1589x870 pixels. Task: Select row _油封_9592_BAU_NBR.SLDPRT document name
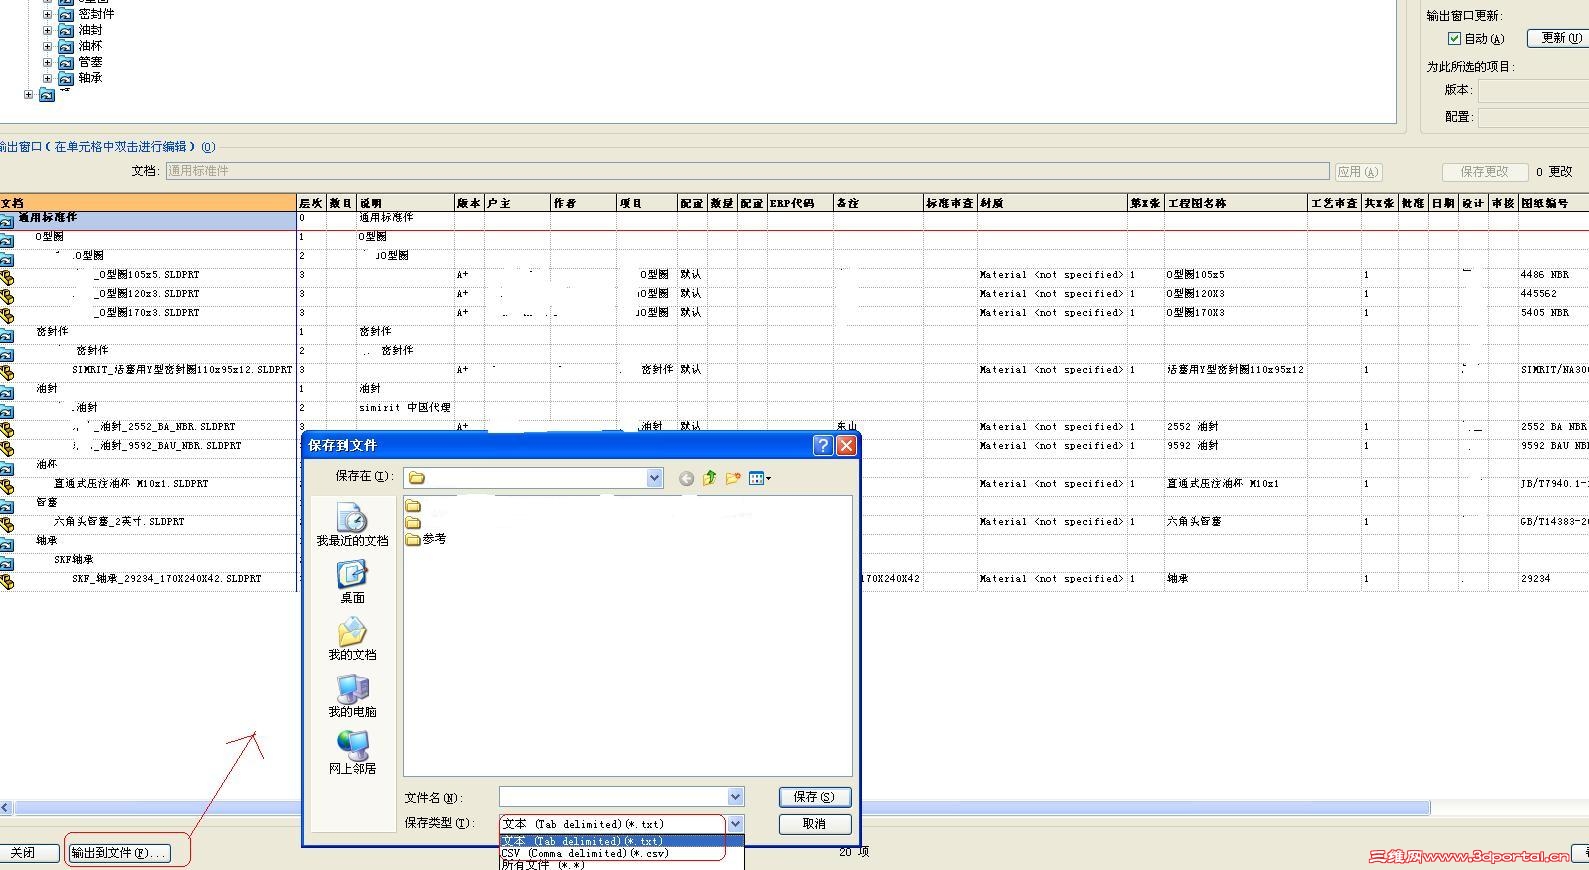tap(167, 446)
